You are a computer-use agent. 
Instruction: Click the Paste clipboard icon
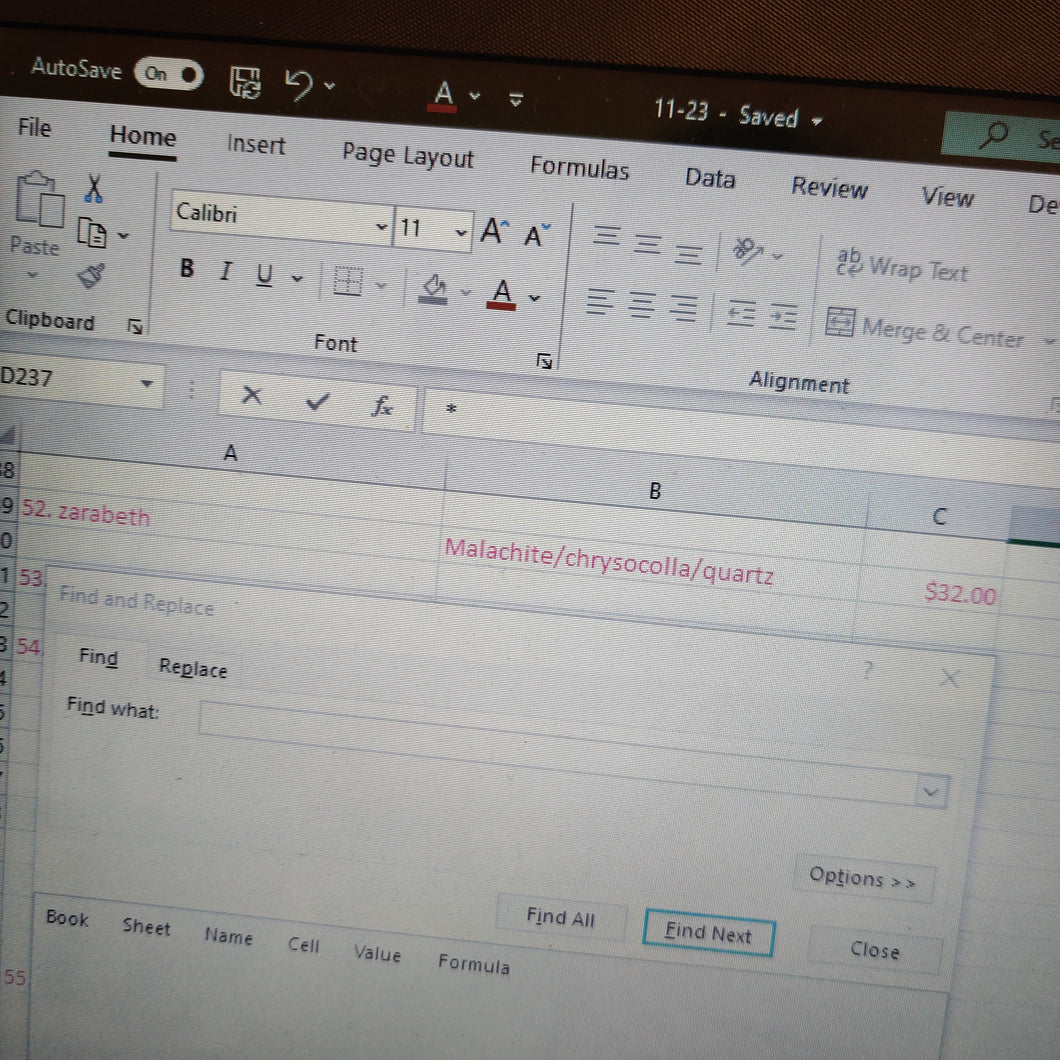39,199
